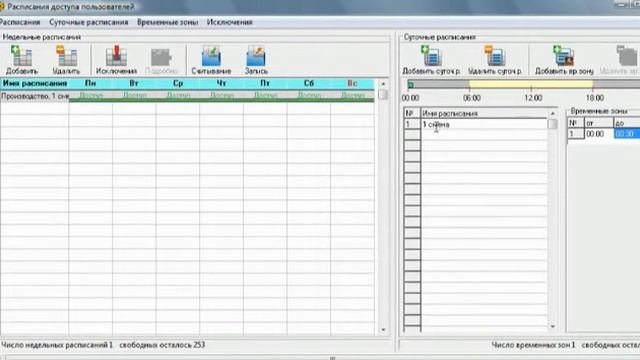This screenshot has height=360, width=640.
Task: Click the 06:00 label on the timeline
Action: [x=472, y=98]
